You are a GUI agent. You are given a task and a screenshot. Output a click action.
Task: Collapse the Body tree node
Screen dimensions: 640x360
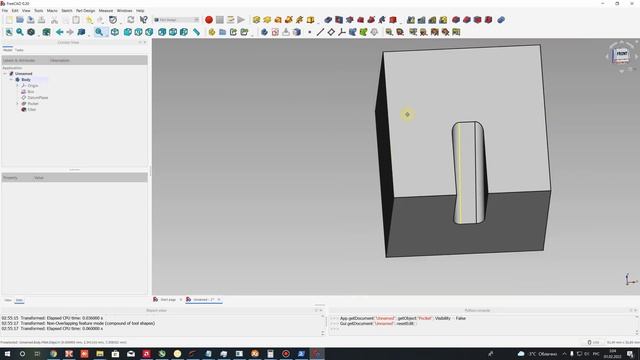(11, 80)
